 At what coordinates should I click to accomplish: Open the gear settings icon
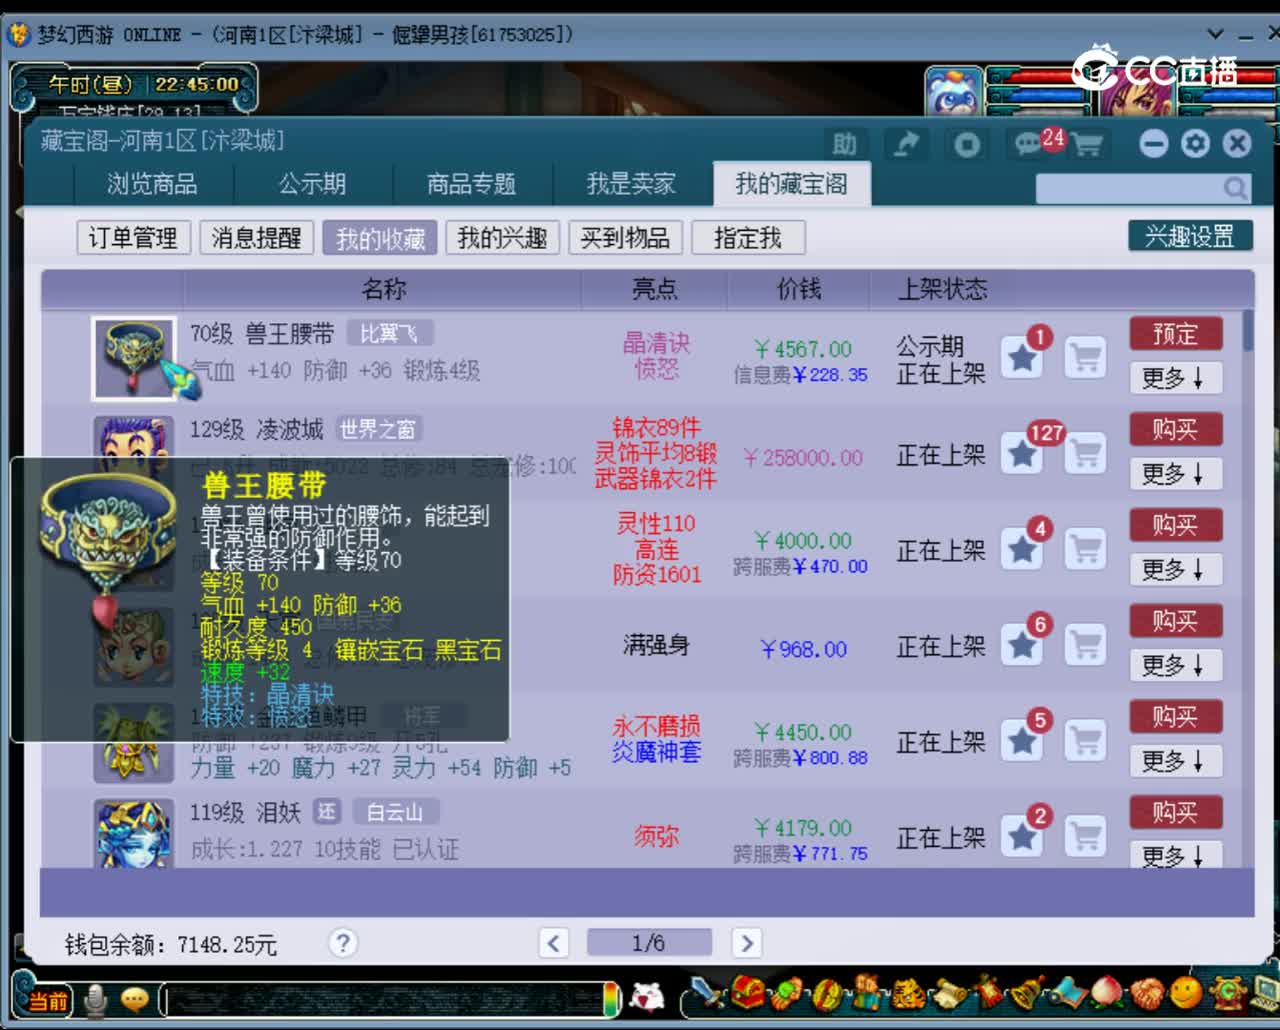[x=1195, y=144]
